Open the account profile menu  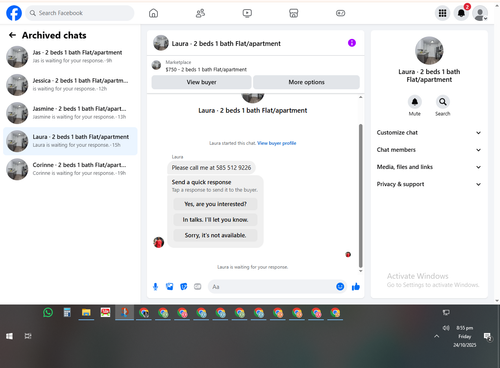click(x=480, y=13)
